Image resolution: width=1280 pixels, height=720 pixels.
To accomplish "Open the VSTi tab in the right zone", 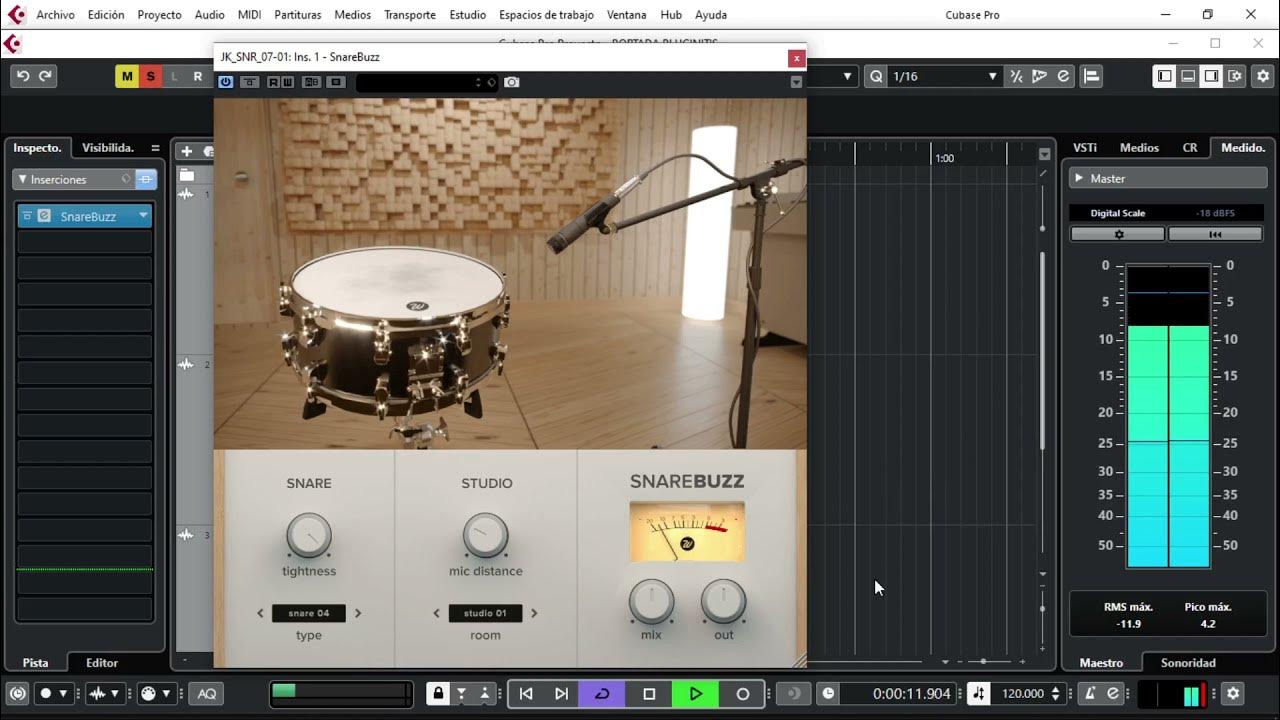I will (1085, 147).
